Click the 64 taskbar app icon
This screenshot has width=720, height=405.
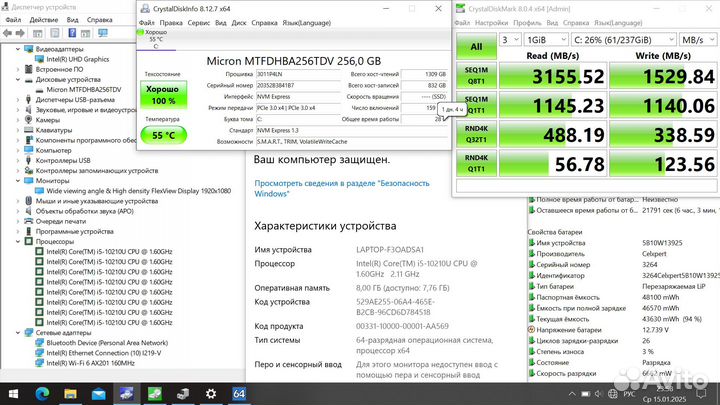click(239, 394)
